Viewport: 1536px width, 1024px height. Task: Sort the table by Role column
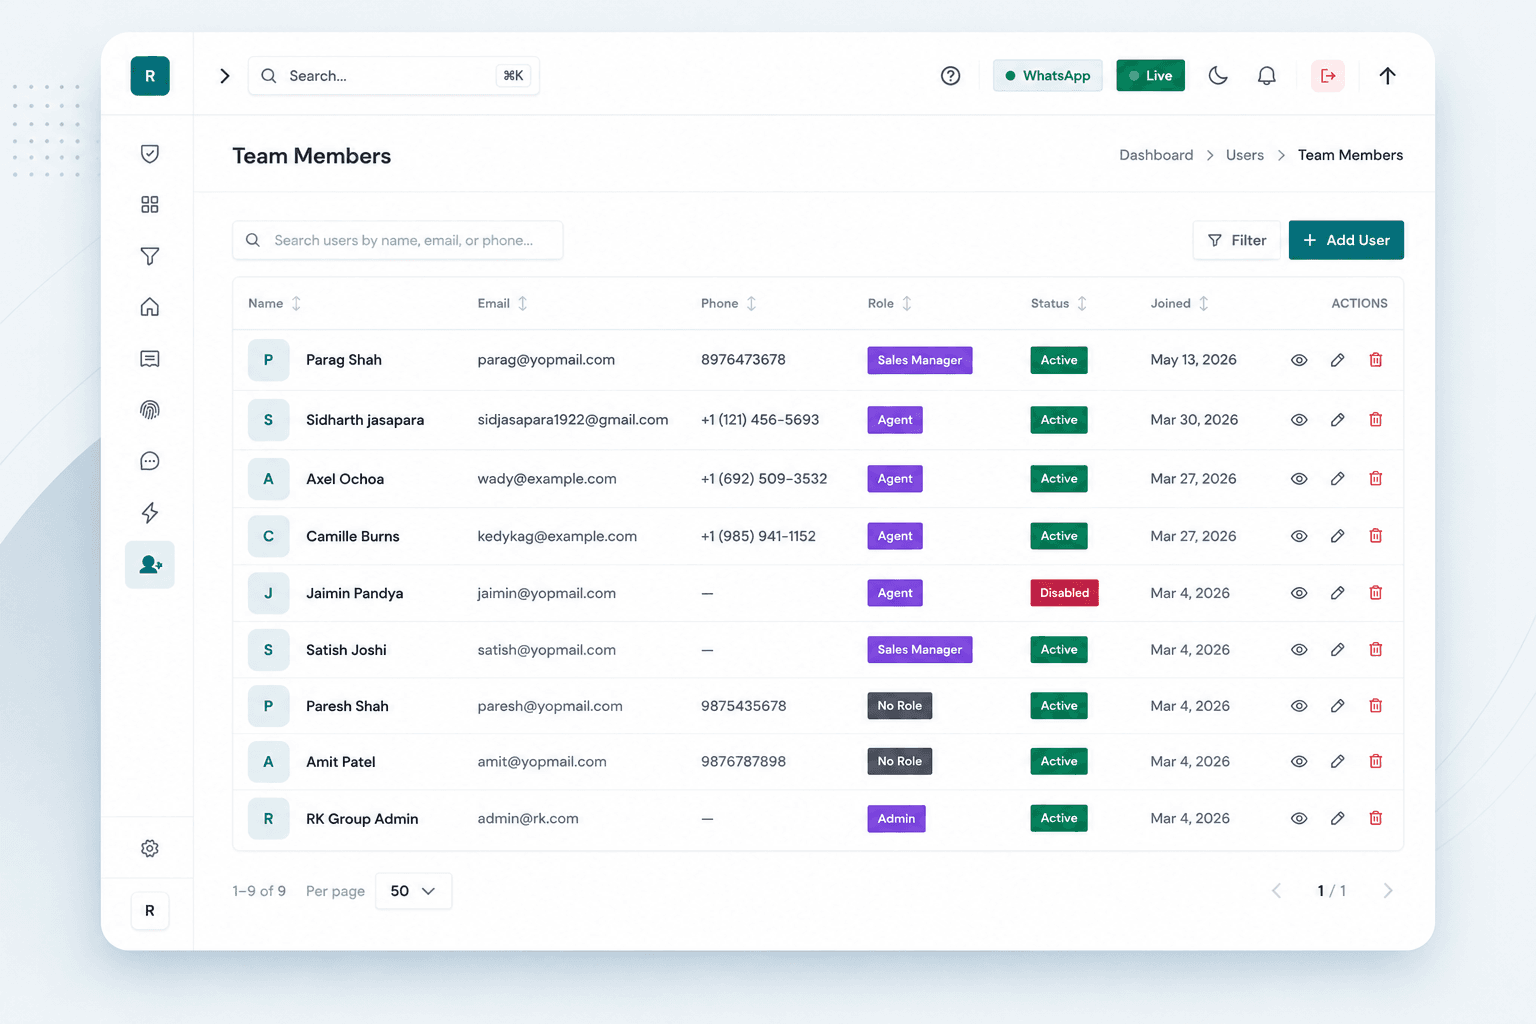point(889,303)
